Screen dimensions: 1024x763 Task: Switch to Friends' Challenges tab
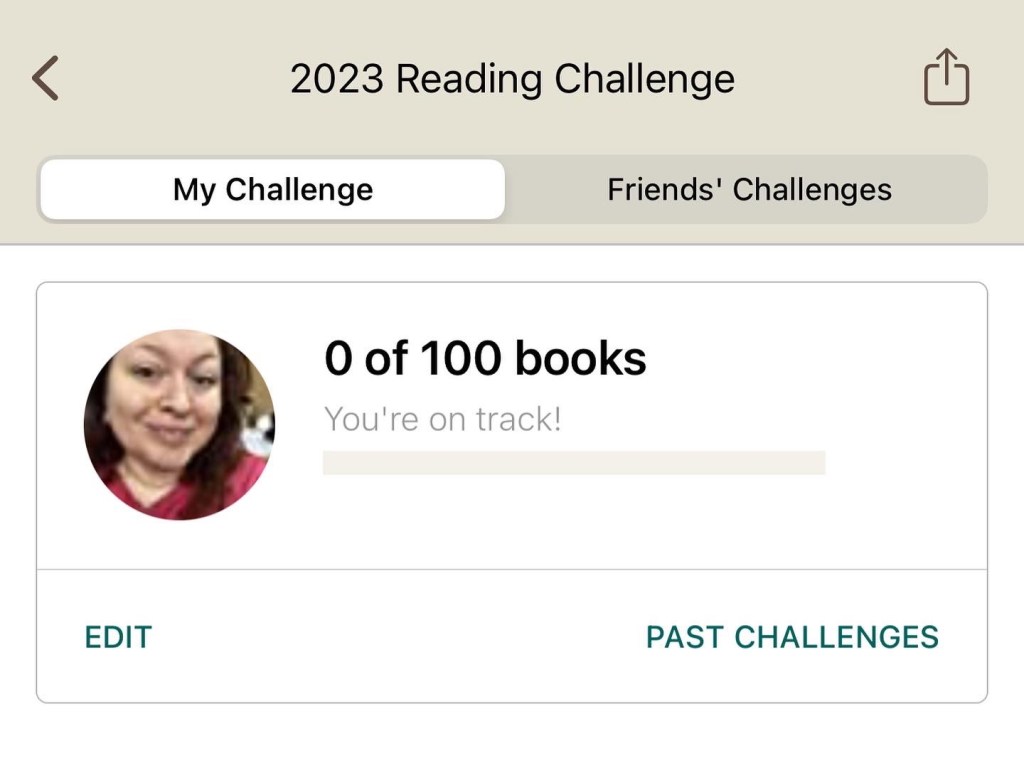pyautogui.click(x=749, y=190)
